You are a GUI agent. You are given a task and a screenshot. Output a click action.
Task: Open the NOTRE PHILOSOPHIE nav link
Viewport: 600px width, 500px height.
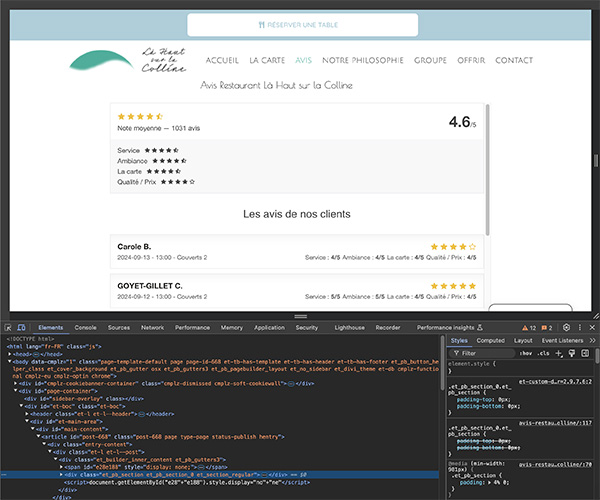pos(363,60)
